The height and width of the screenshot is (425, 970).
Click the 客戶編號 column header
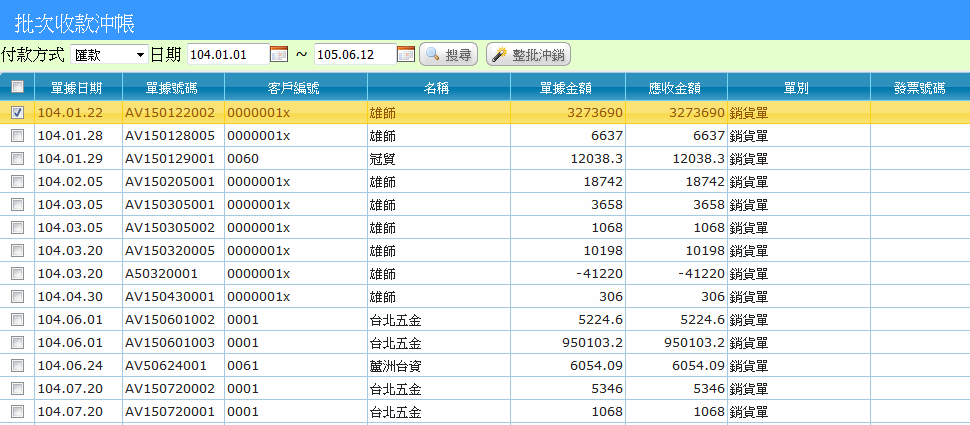(x=294, y=88)
